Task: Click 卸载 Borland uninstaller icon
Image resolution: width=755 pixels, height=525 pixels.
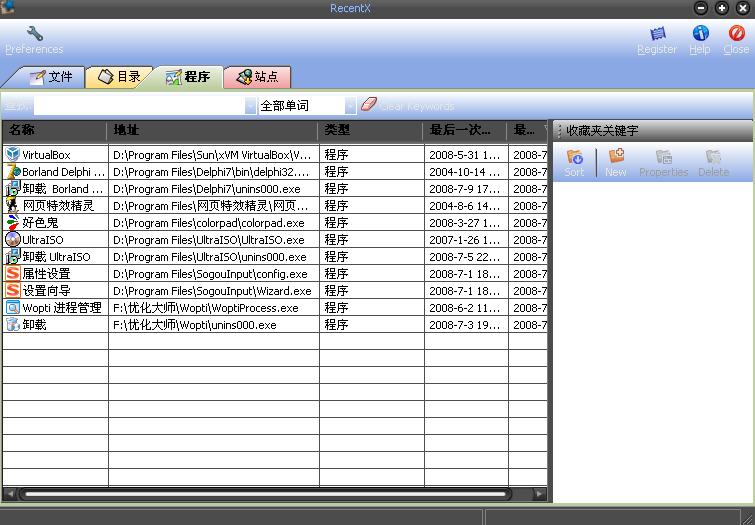Action: pyautogui.click(x=13, y=188)
